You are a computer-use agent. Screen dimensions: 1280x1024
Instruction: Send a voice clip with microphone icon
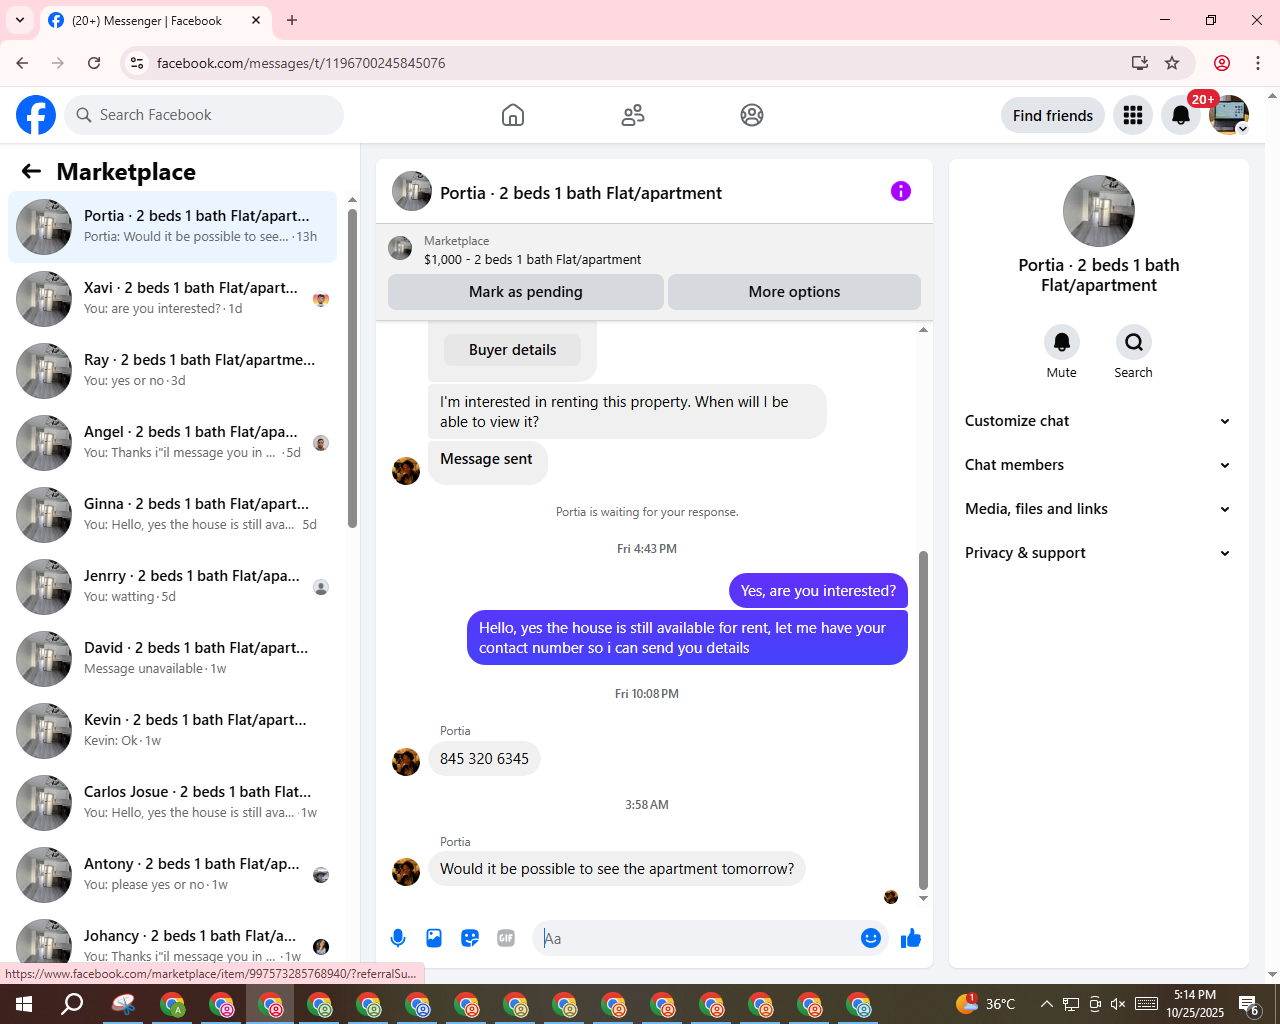[398, 938]
